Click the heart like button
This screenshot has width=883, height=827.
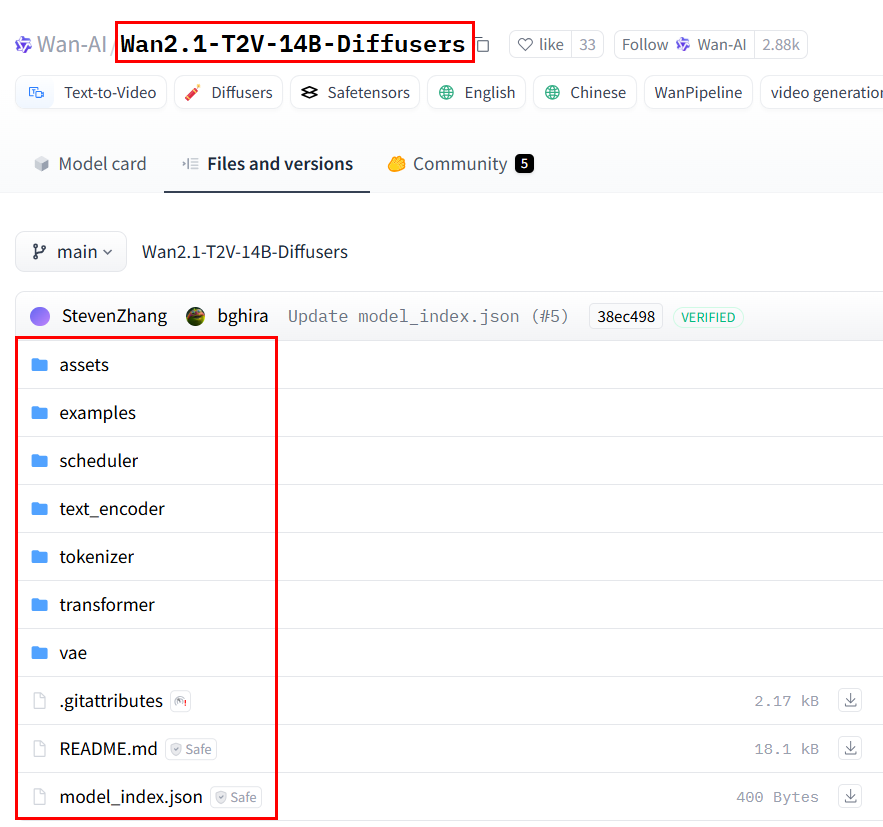point(540,44)
